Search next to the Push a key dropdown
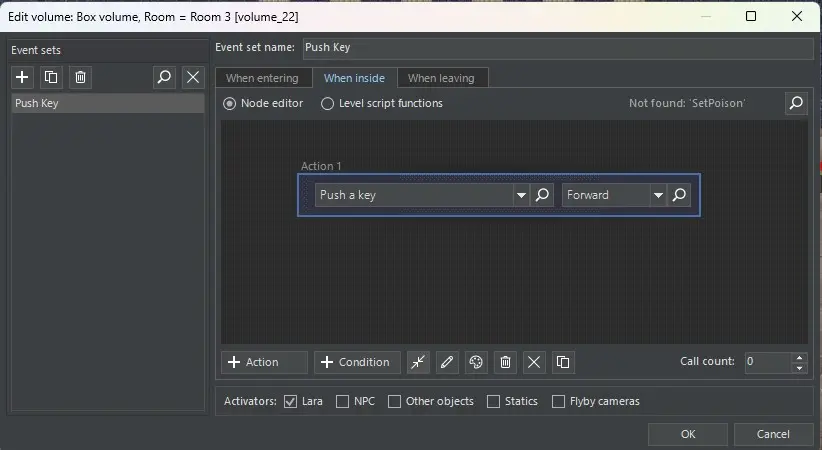 tap(543, 195)
